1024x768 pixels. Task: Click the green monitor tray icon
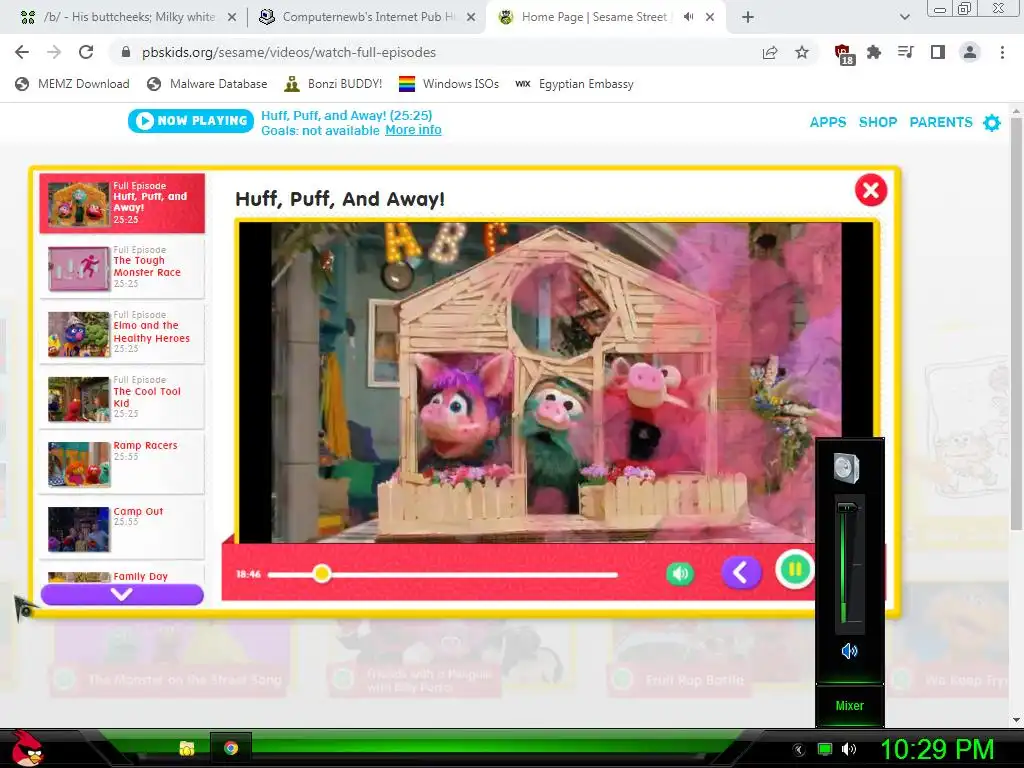pos(825,749)
